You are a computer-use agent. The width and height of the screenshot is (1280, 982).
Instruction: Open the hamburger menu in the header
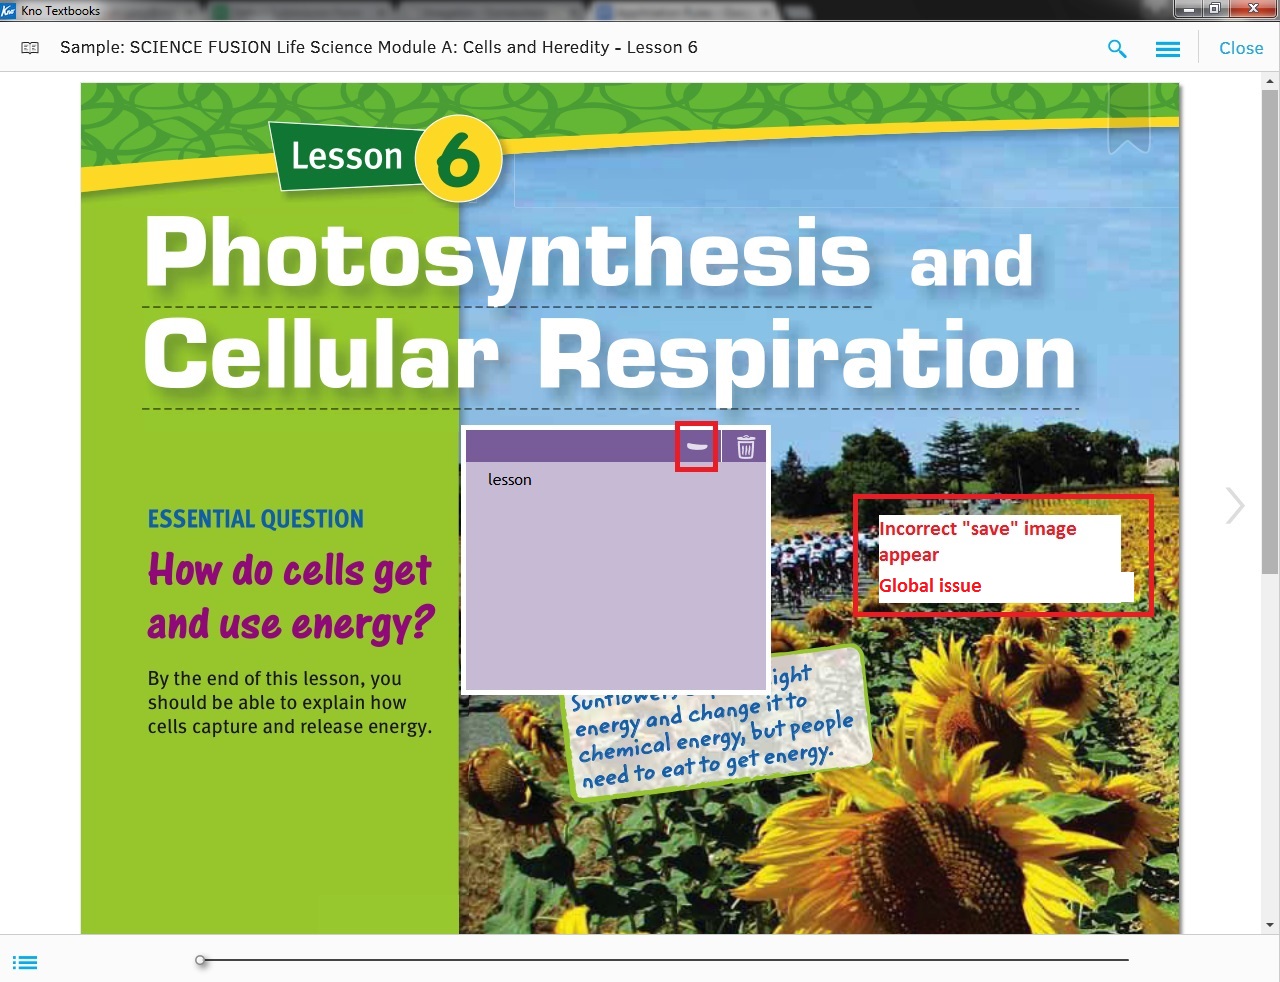click(1168, 48)
